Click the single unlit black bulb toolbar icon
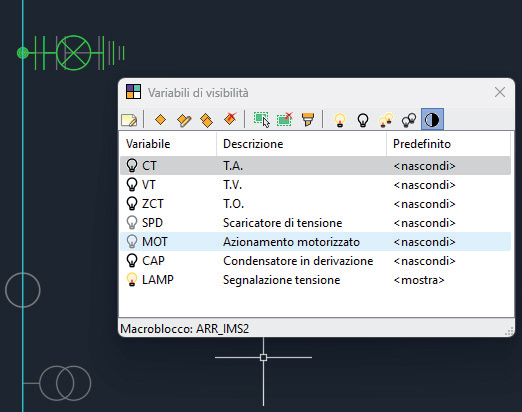 pos(363,120)
